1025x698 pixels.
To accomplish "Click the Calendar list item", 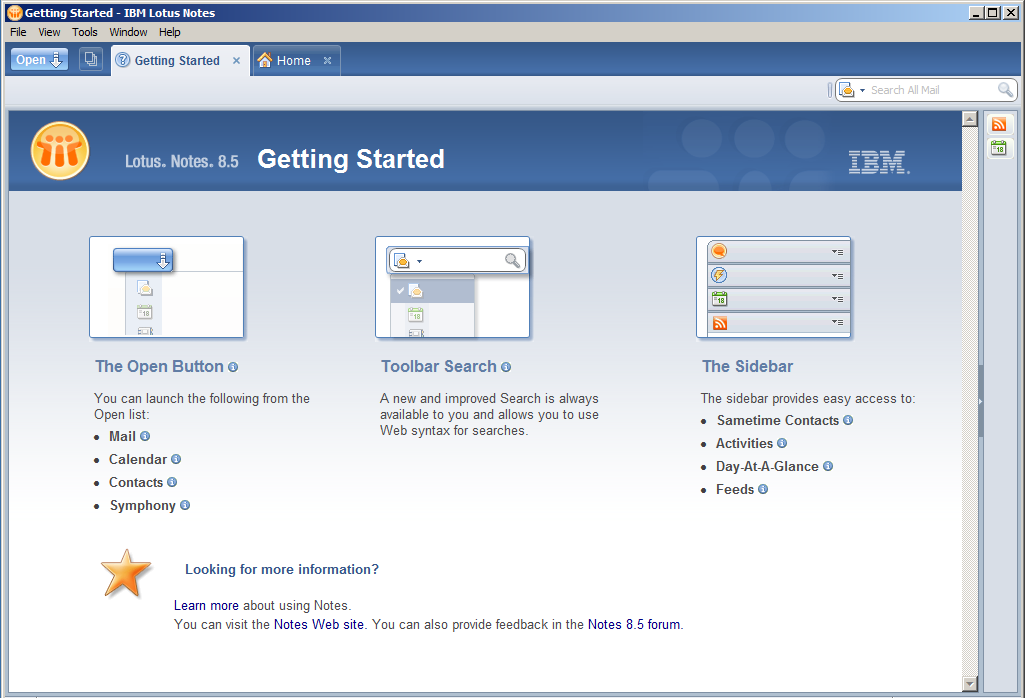I will [x=138, y=459].
